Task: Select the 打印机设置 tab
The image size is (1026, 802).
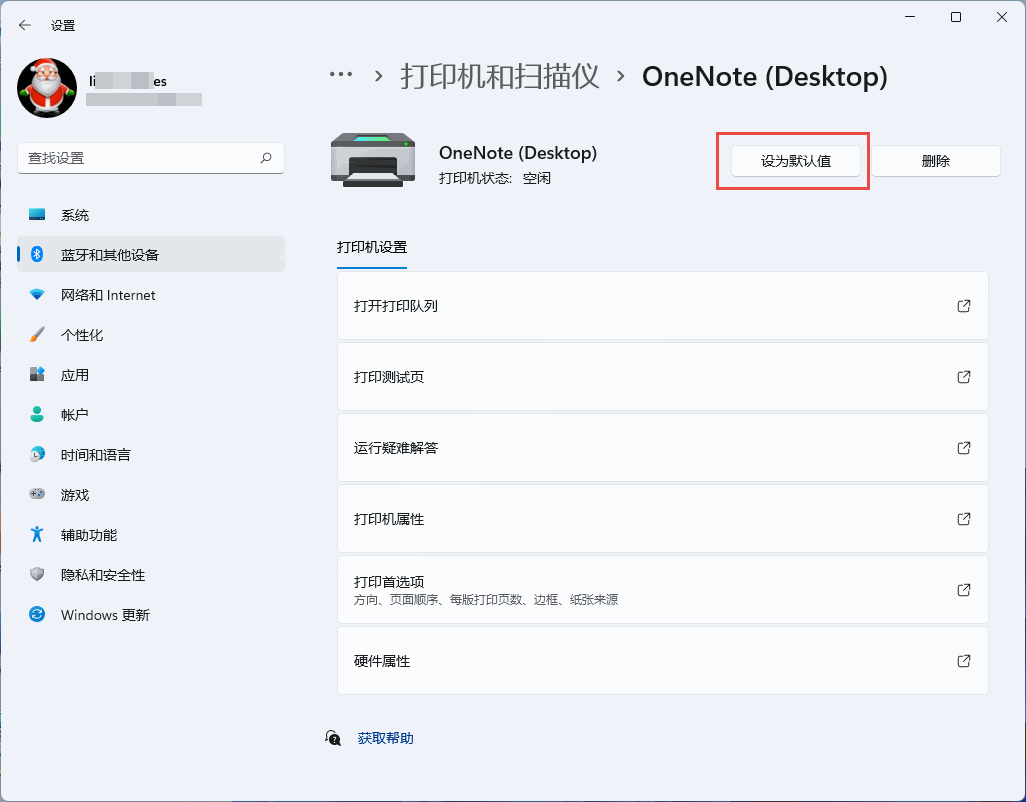Action: pyautogui.click(x=372, y=247)
